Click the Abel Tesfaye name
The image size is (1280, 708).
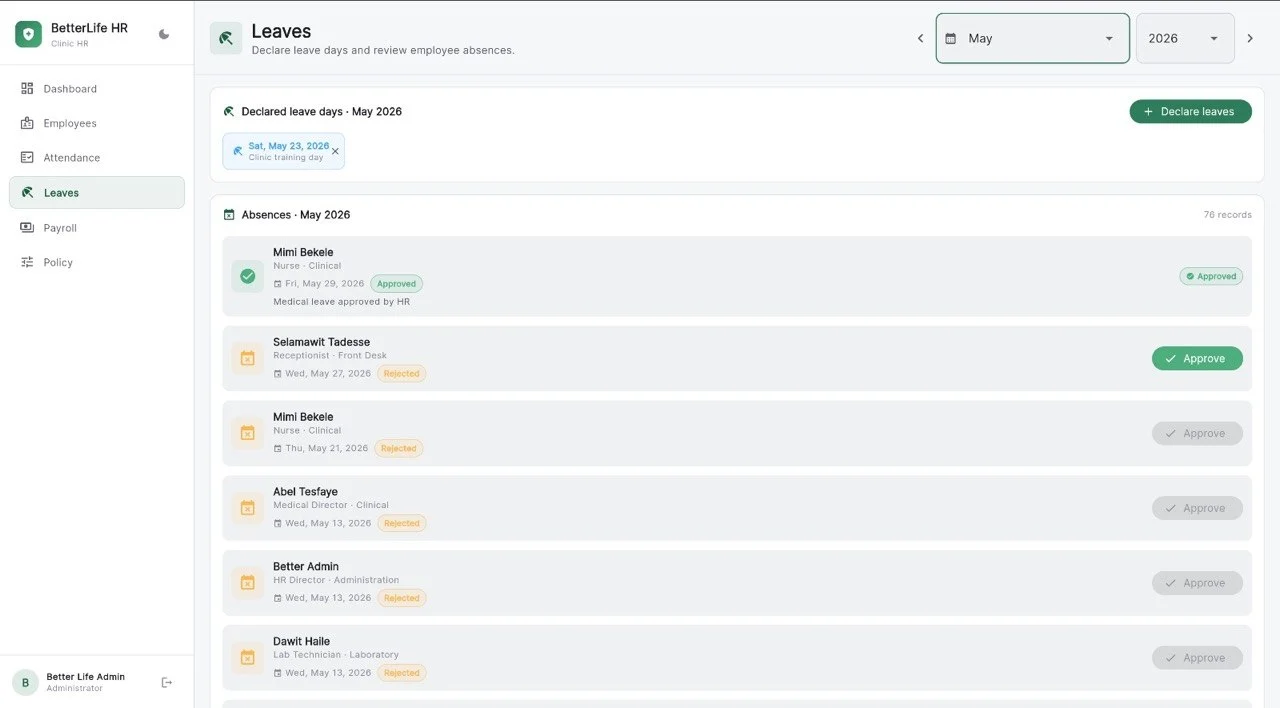click(x=305, y=492)
